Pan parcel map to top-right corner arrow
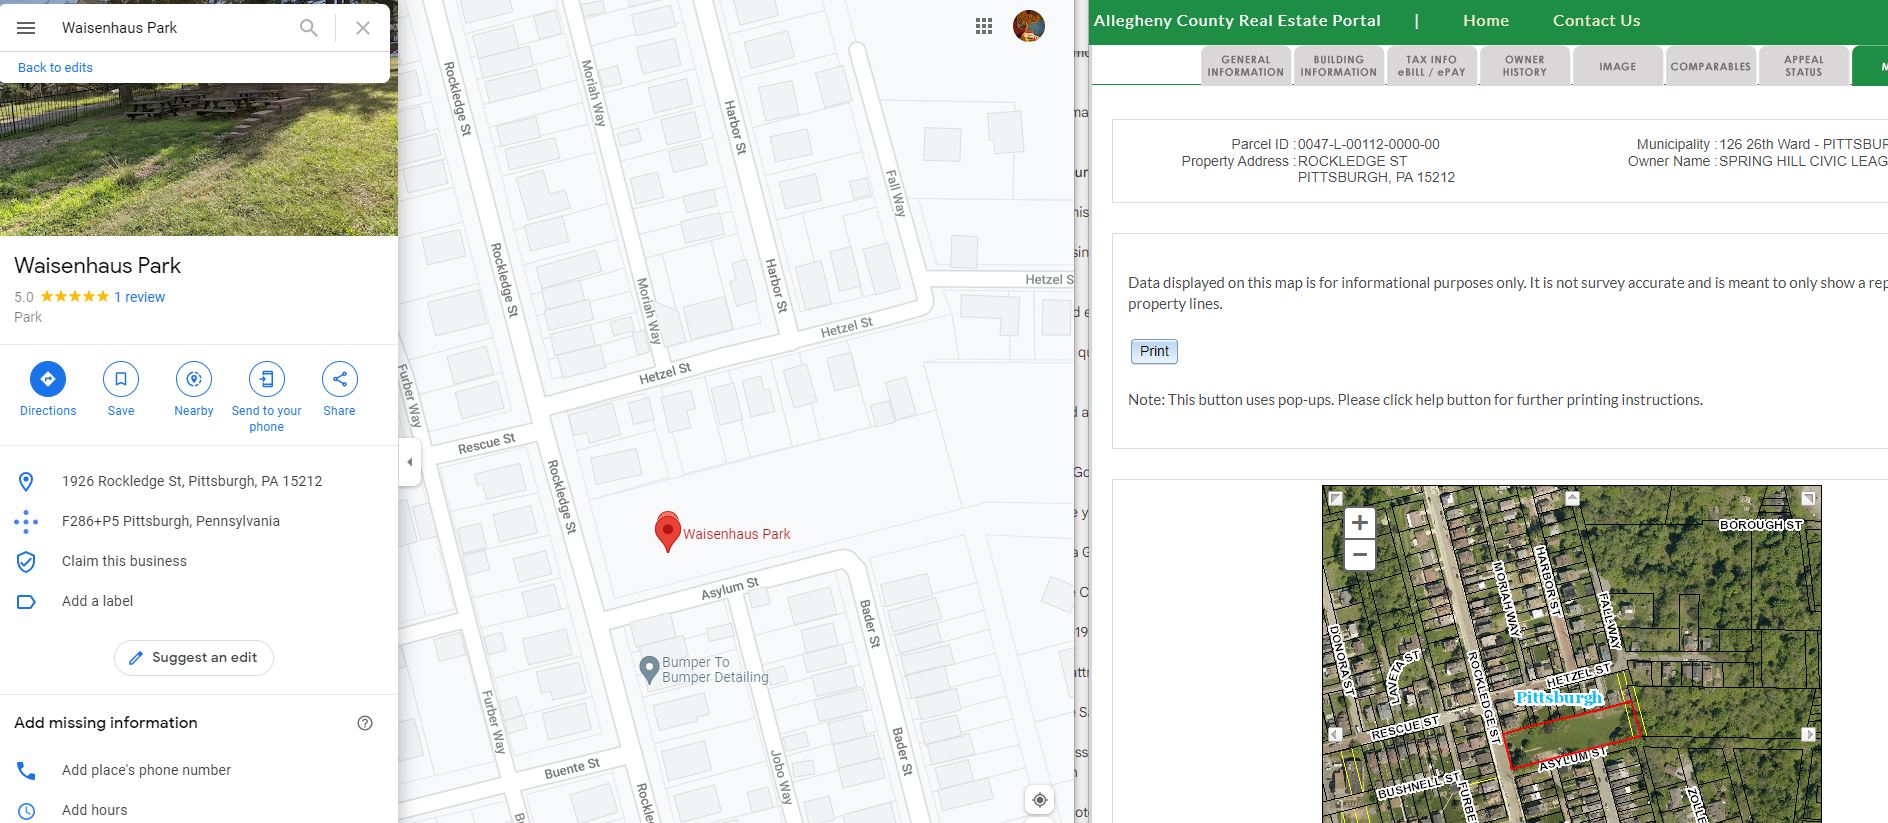The width and height of the screenshot is (1888, 823). point(1808,498)
